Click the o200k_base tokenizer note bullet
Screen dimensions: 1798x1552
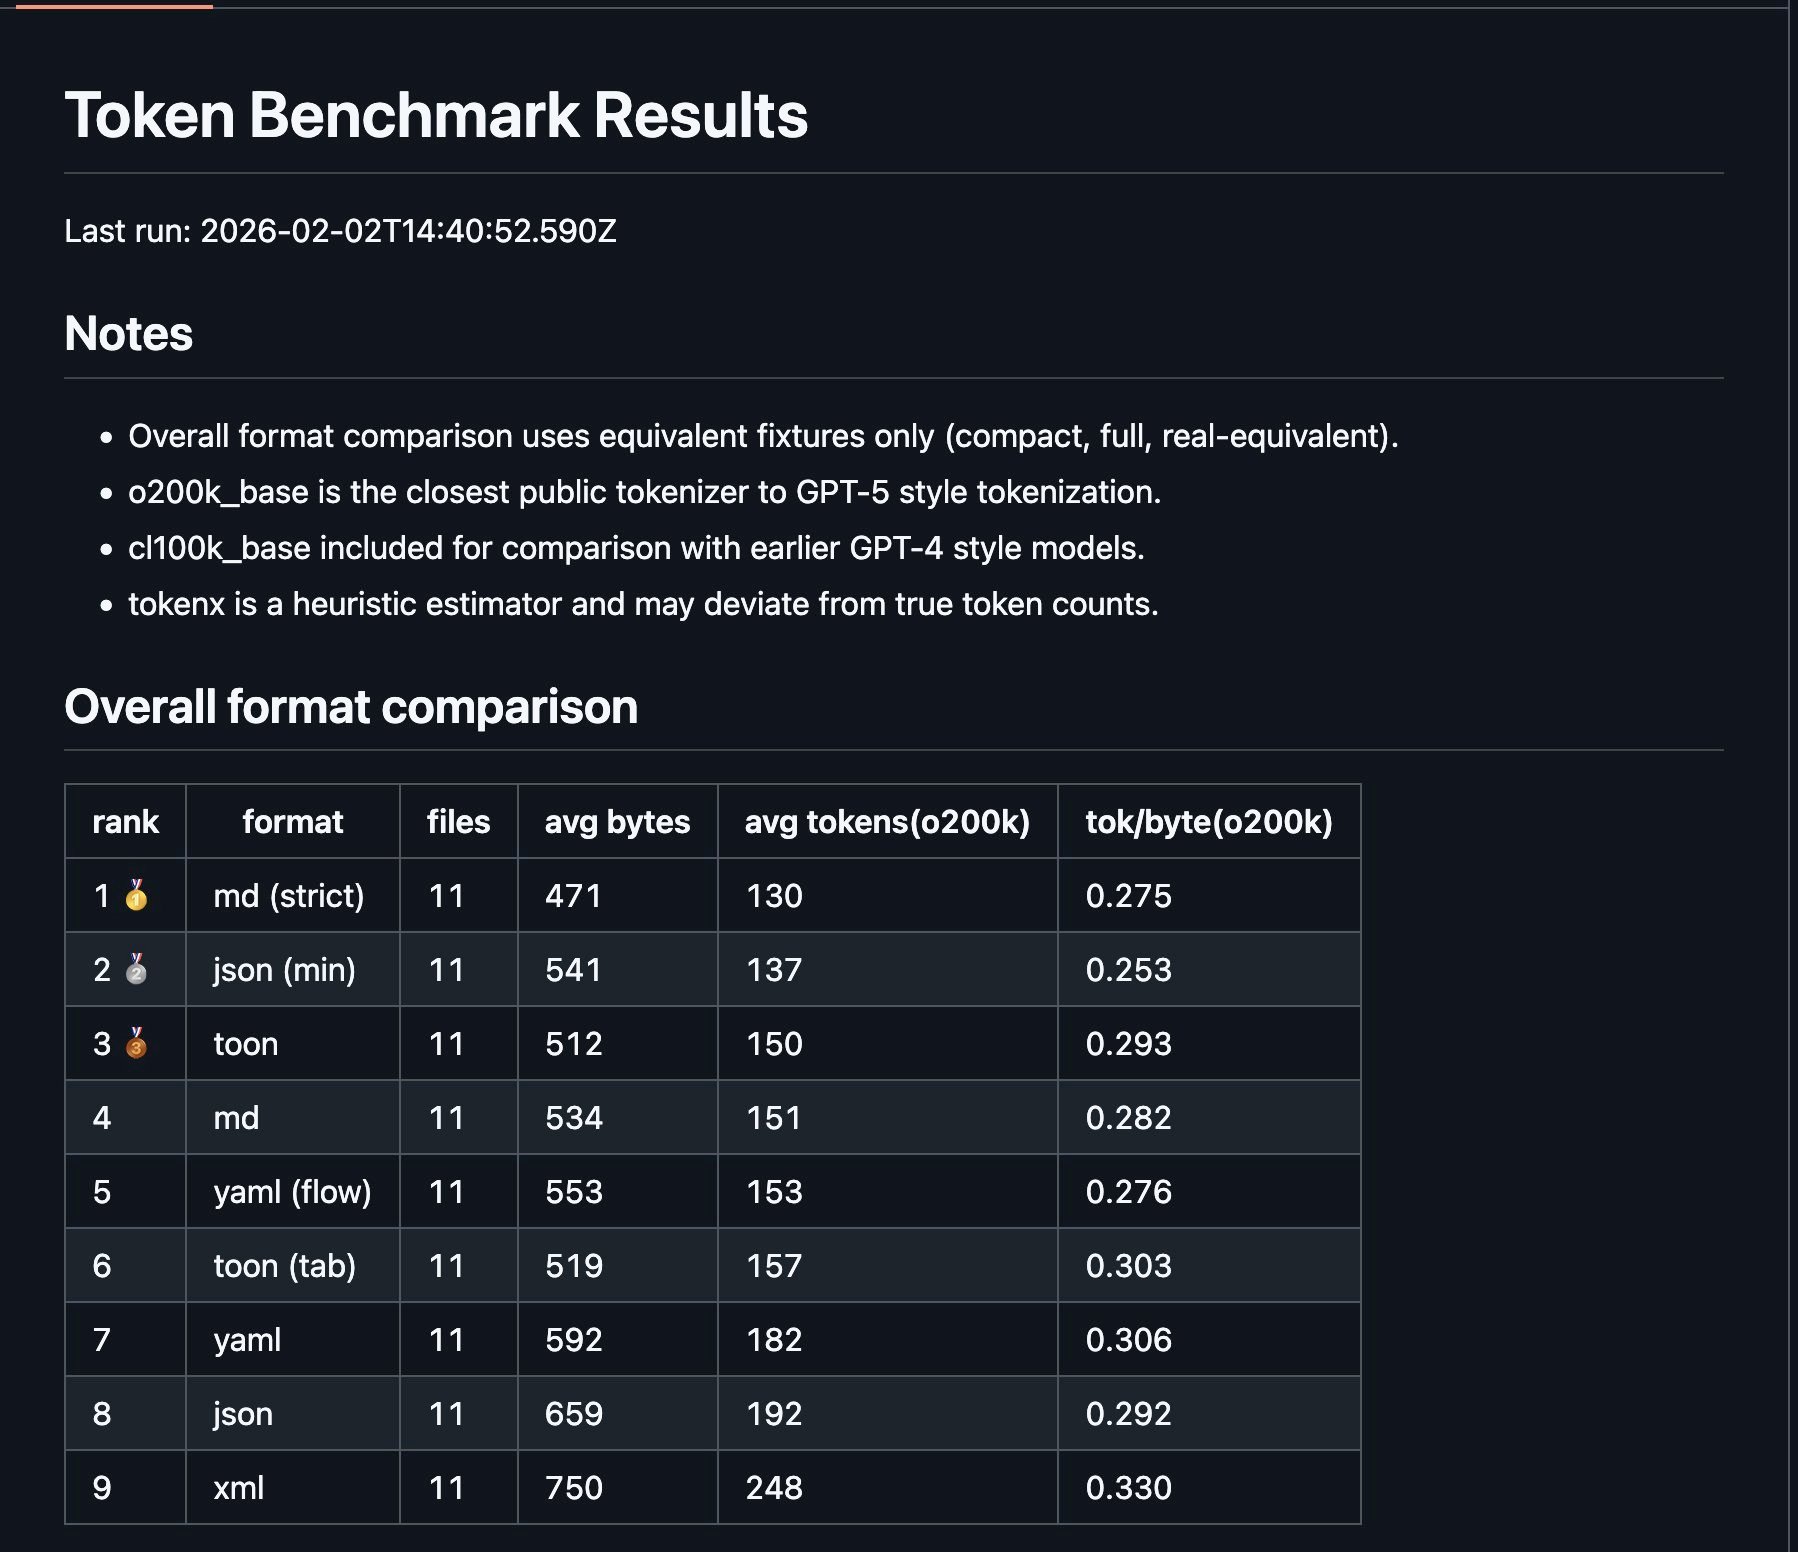click(x=644, y=492)
